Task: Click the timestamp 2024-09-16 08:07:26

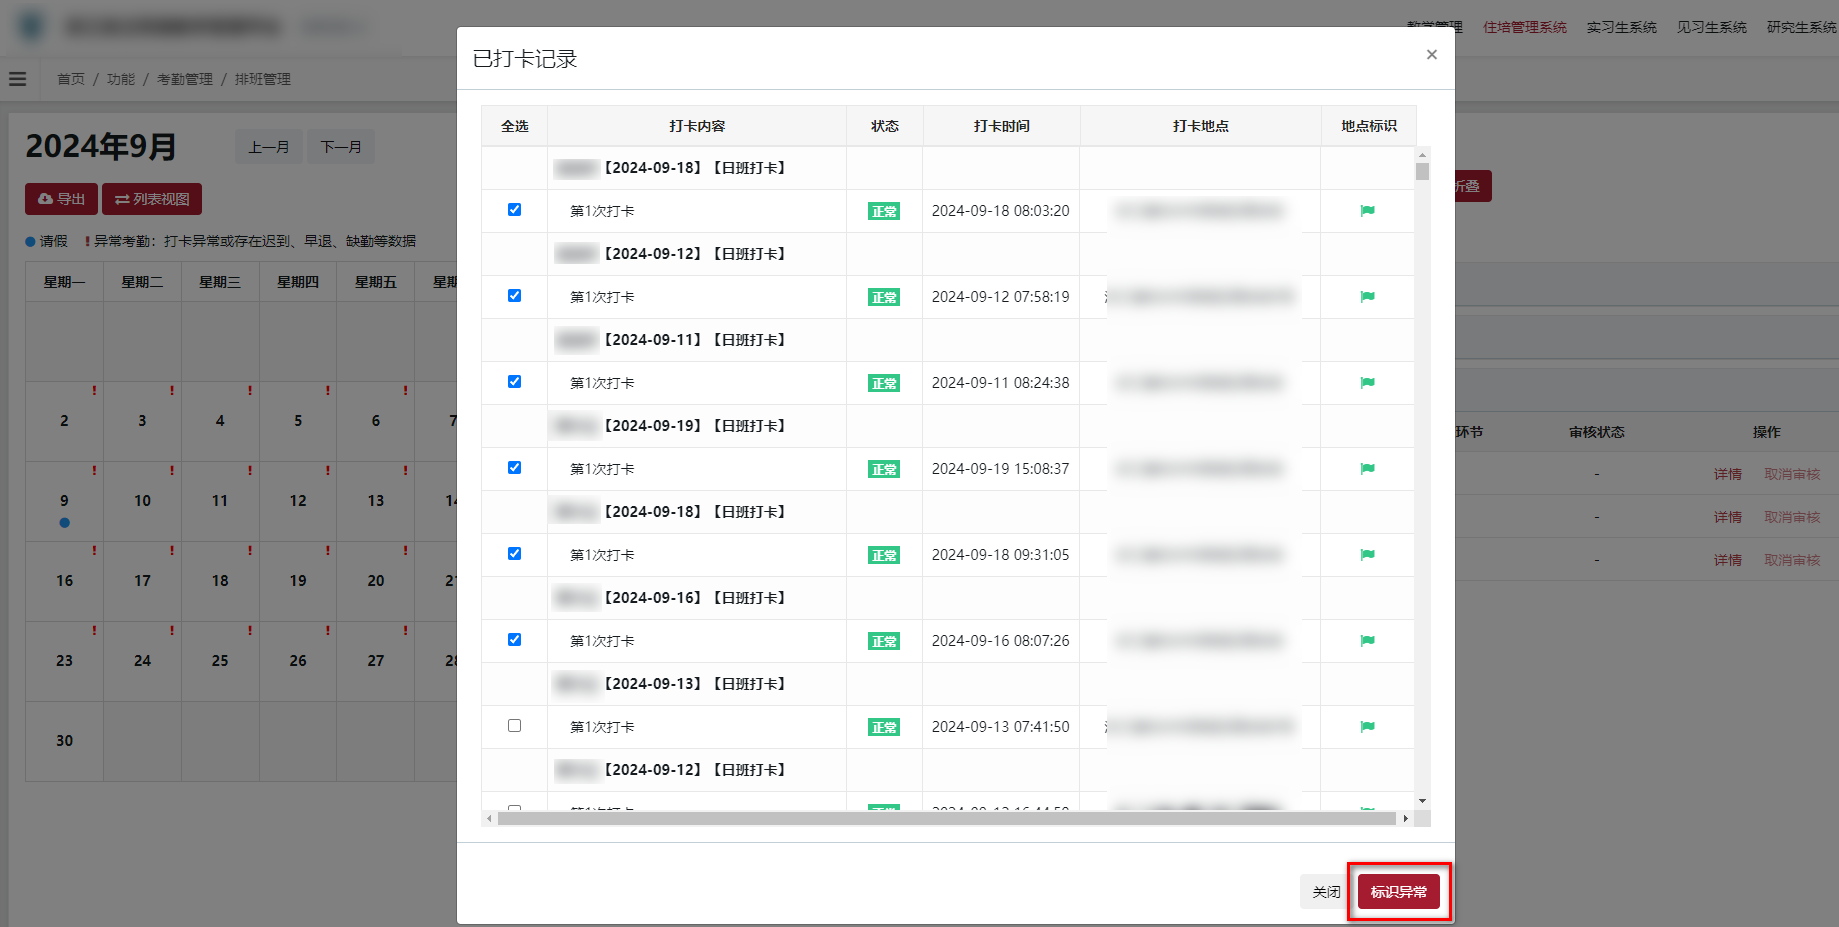Action: tap(1000, 641)
